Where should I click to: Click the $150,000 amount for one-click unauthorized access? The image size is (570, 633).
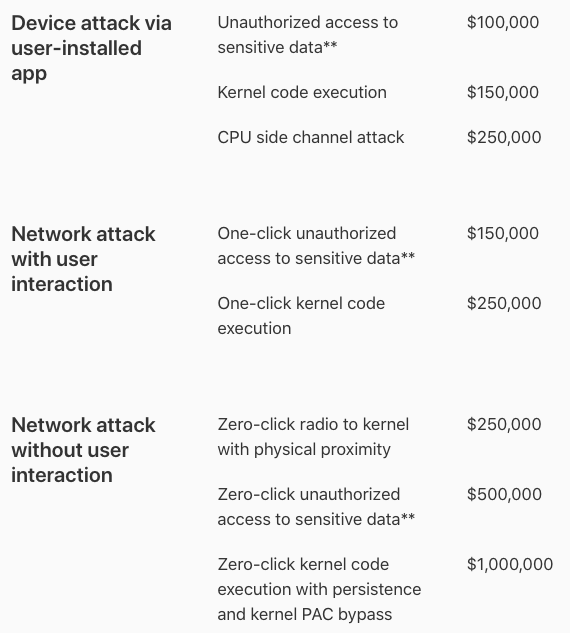point(503,233)
